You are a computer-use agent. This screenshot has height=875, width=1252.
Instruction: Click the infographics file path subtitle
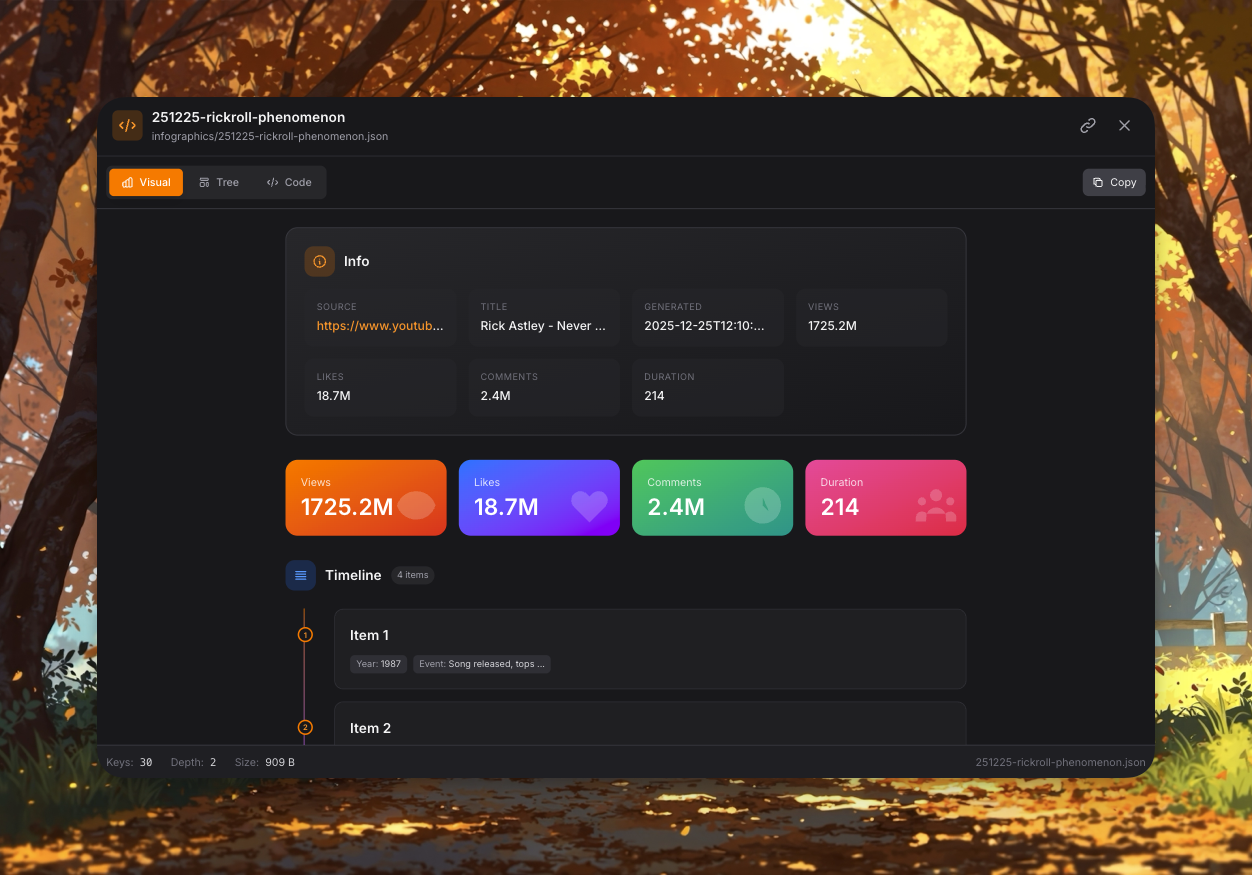pos(270,136)
